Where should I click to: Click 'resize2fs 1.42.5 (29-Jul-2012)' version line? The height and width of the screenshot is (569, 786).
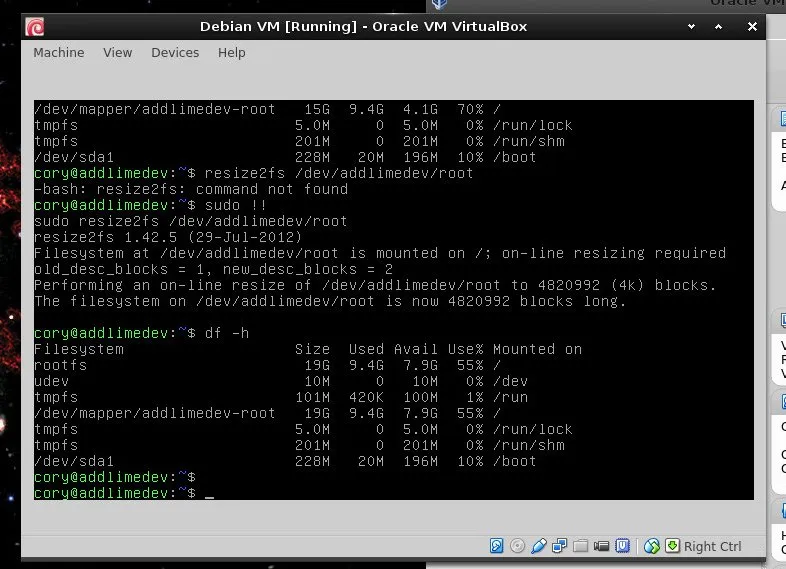click(x=168, y=237)
